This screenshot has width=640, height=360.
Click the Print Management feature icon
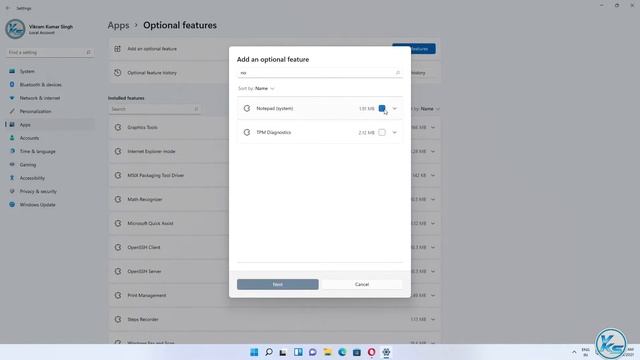118,295
